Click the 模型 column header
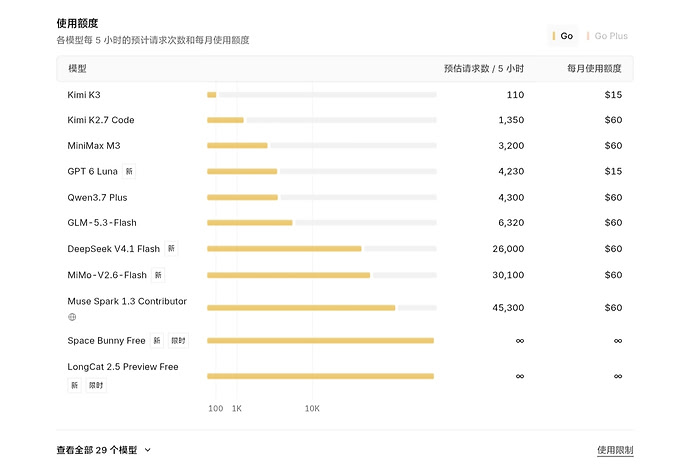This screenshot has width=690, height=476. 77,69
